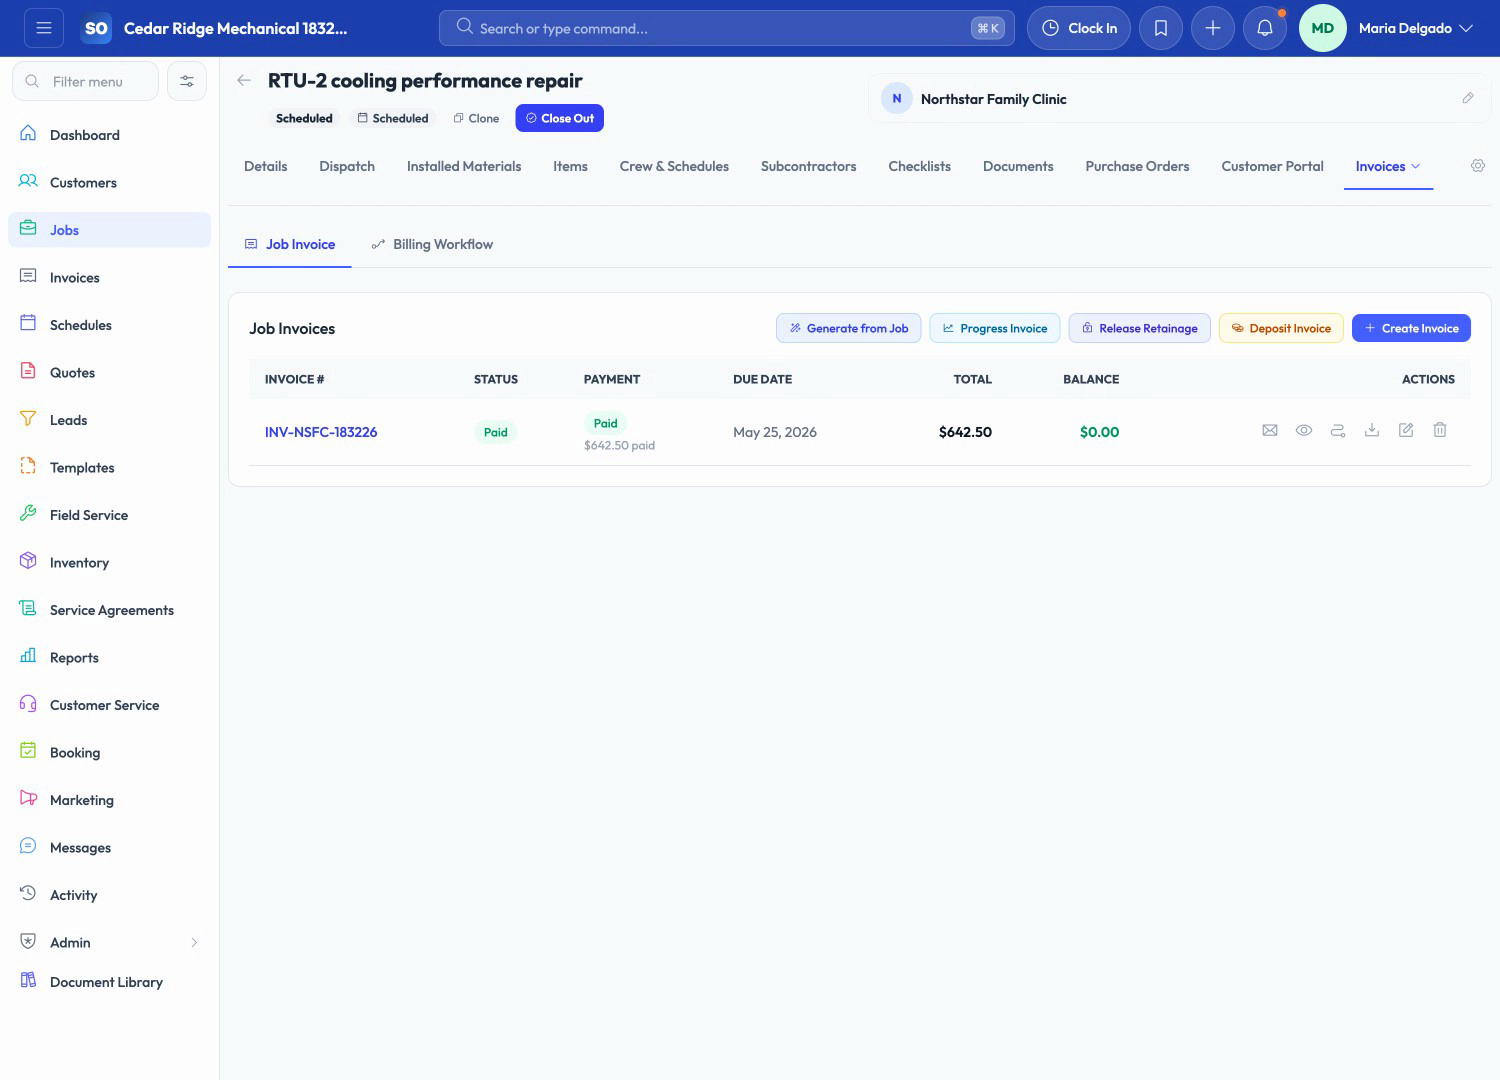Open the Crew & Schedules tab

click(x=674, y=166)
